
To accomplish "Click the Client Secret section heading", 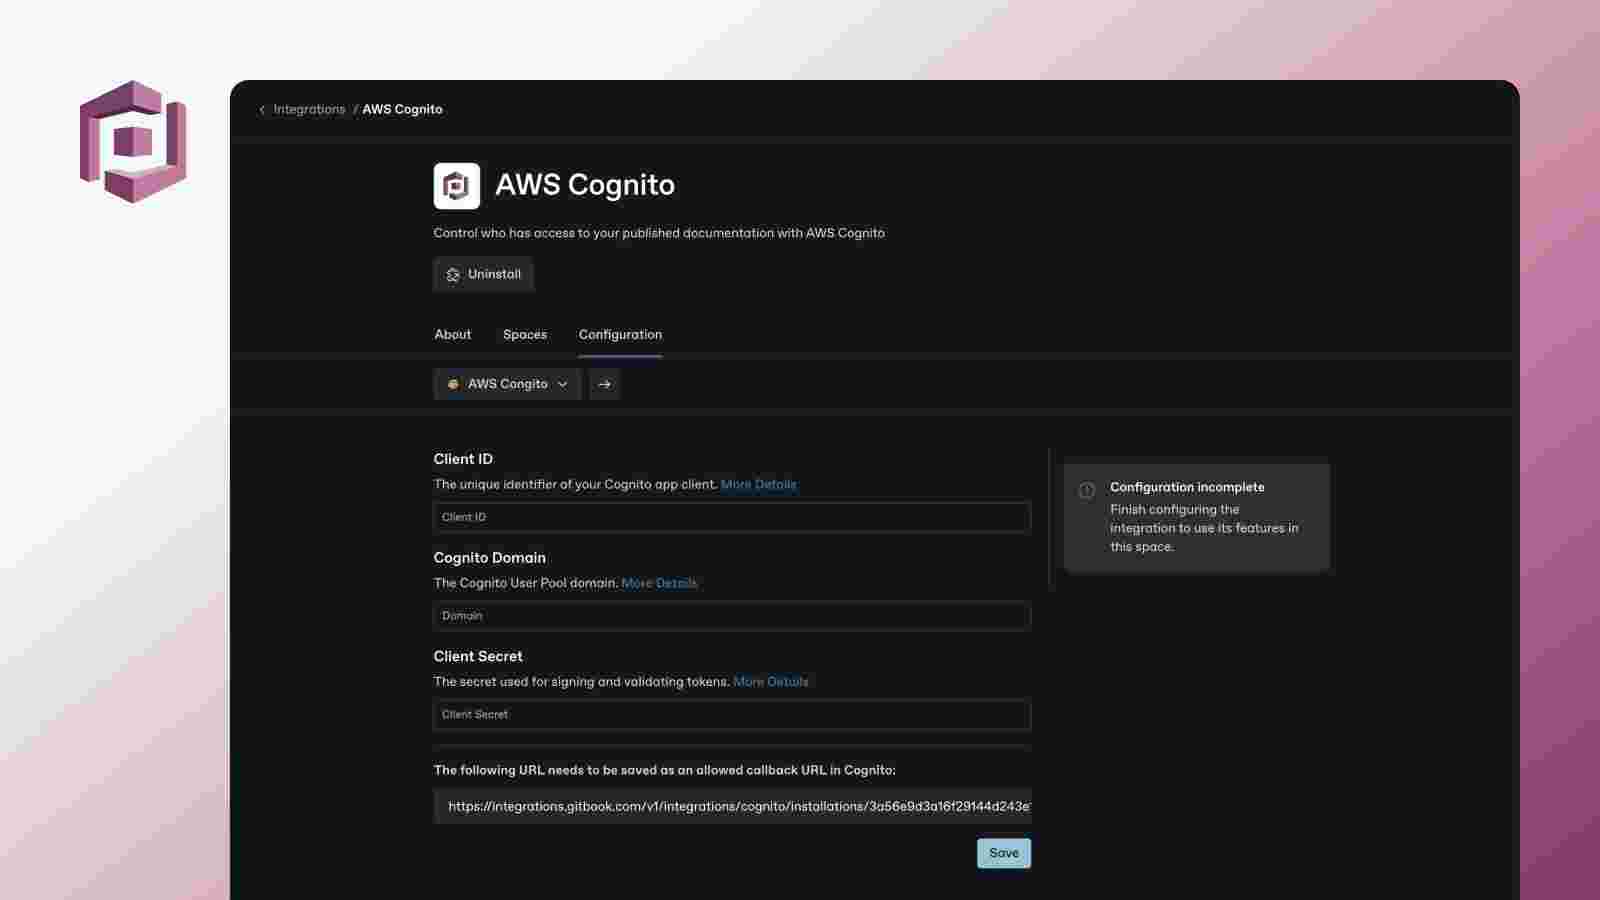I will click(478, 656).
